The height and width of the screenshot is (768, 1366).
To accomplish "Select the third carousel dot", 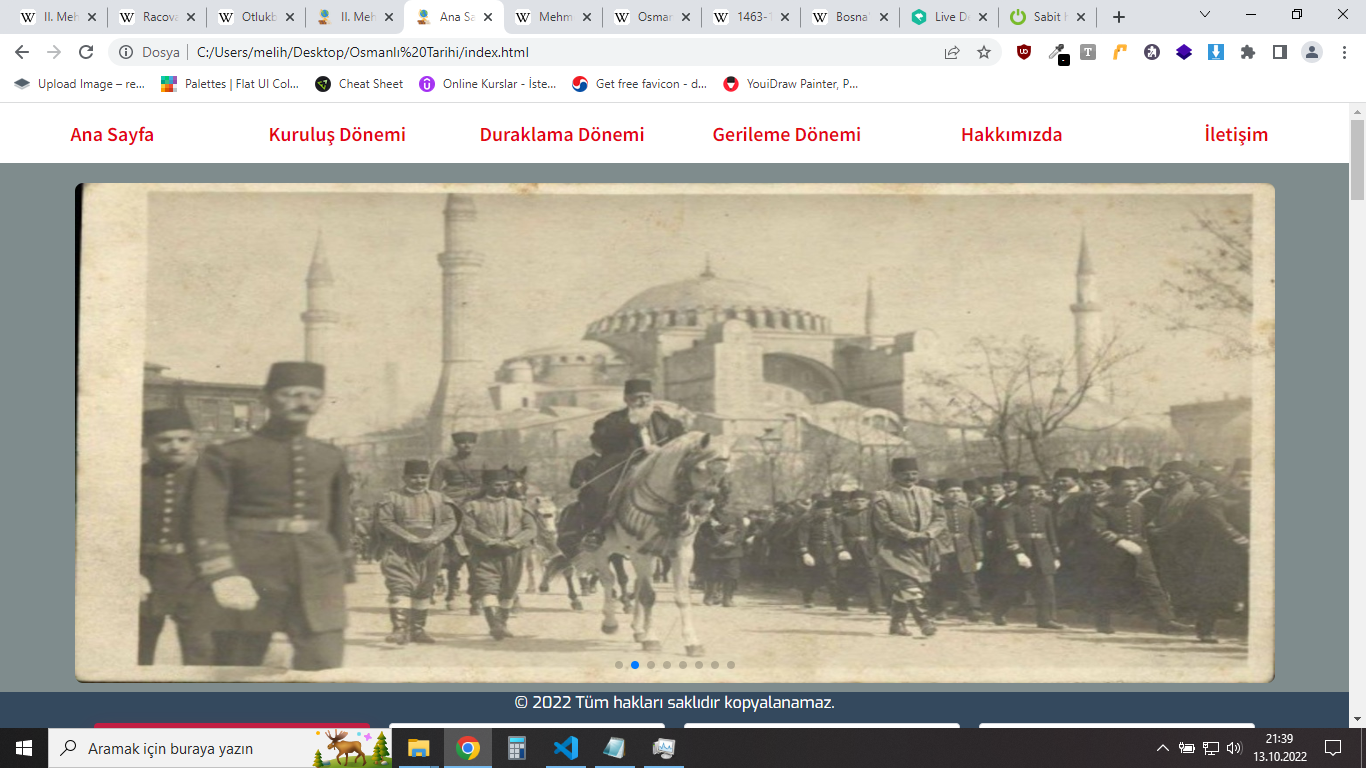I will 651,665.
